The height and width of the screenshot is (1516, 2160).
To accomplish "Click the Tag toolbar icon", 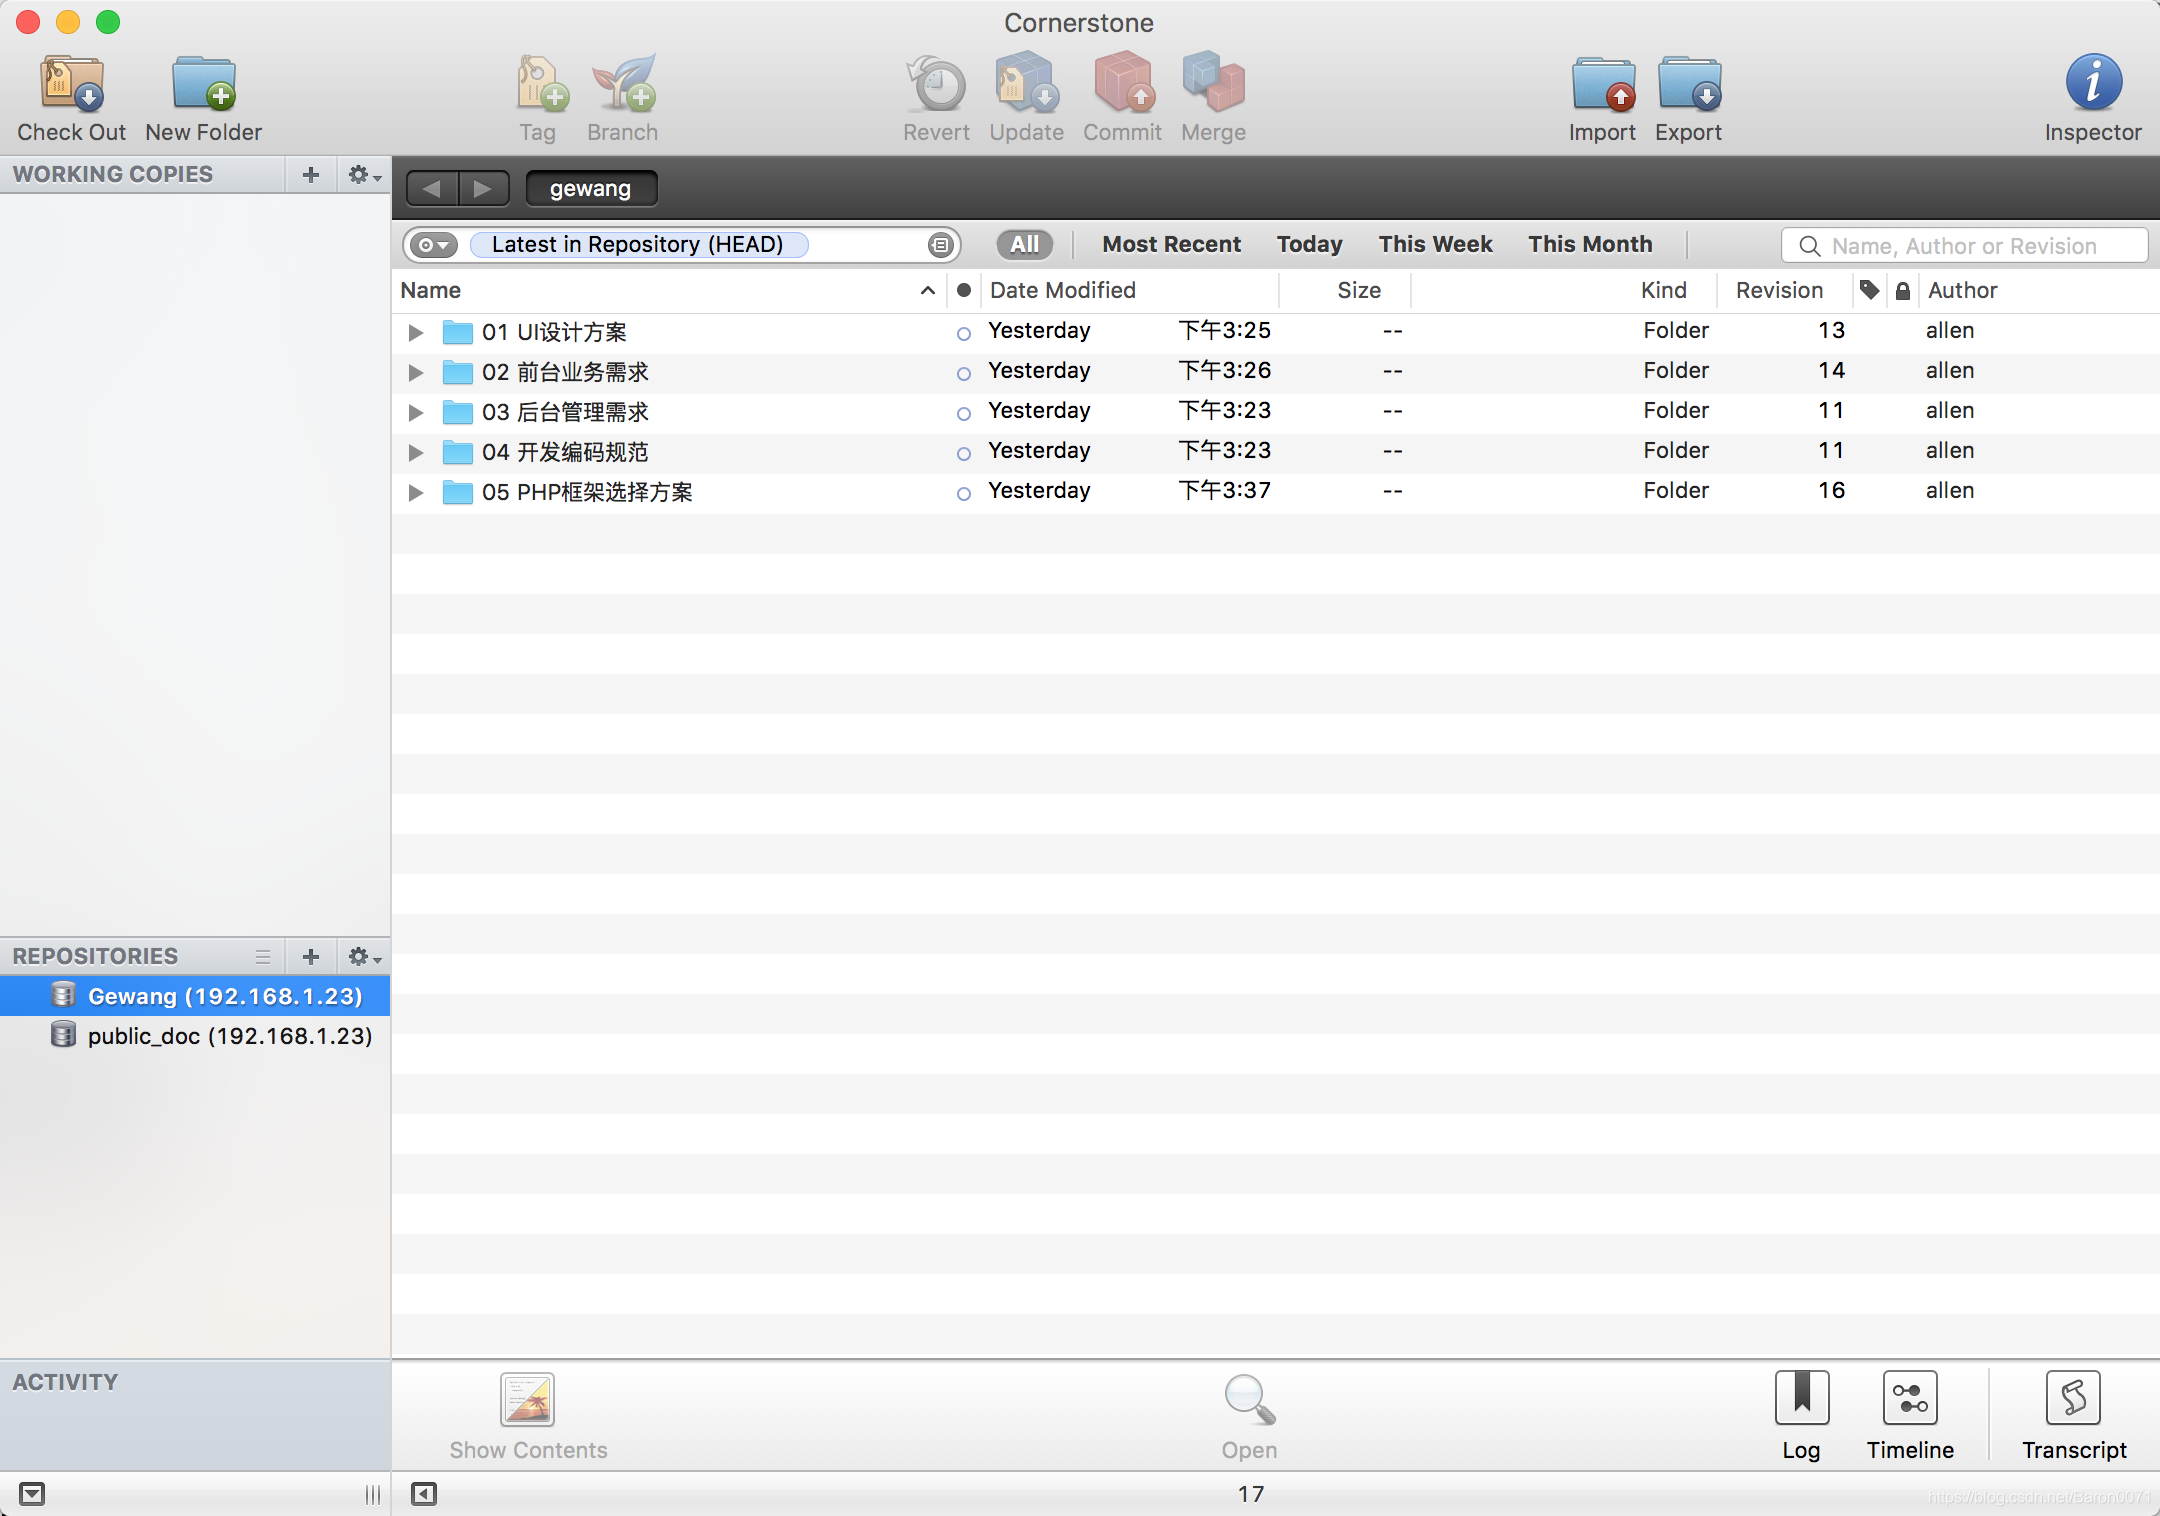I will tap(541, 84).
